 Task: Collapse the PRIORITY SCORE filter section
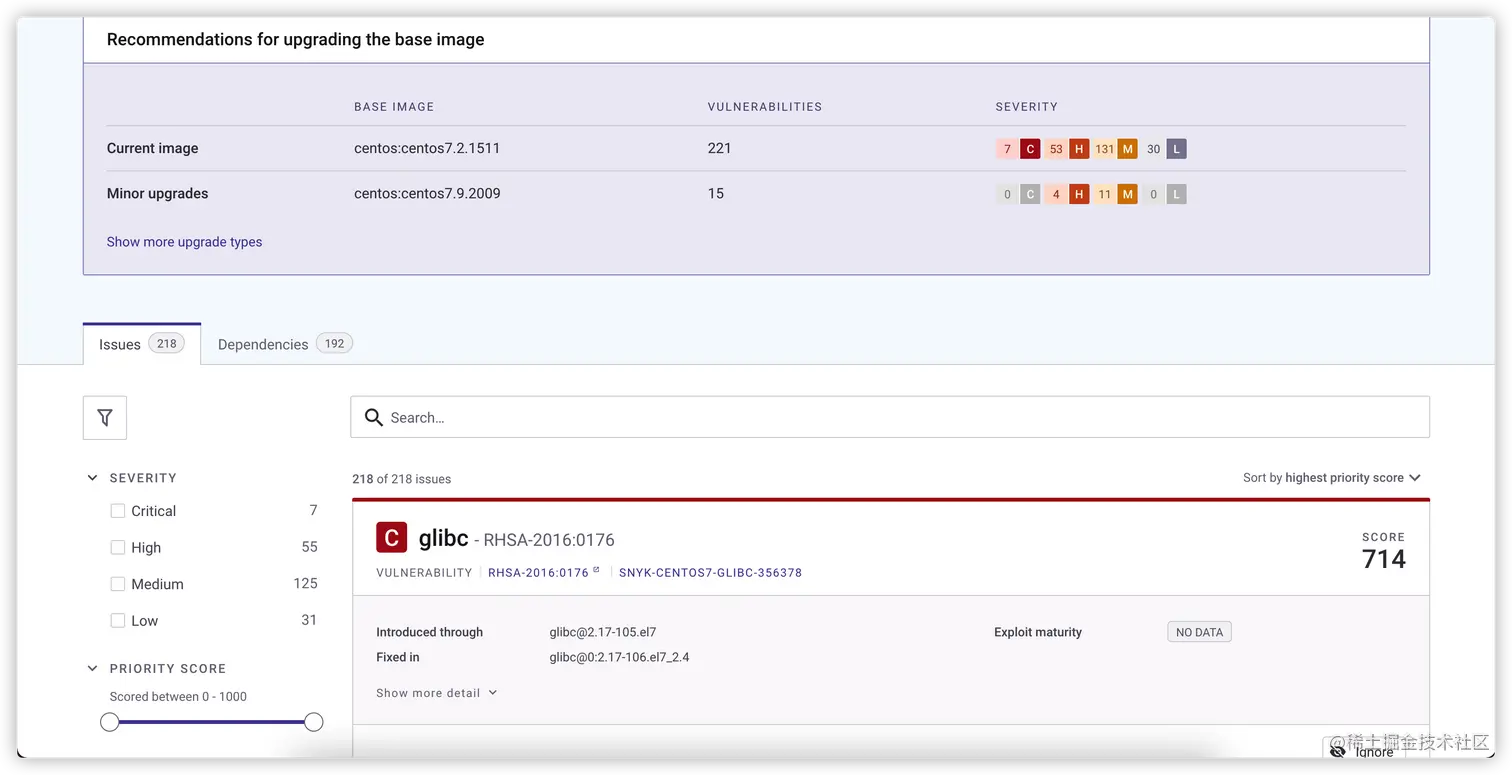pos(93,668)
